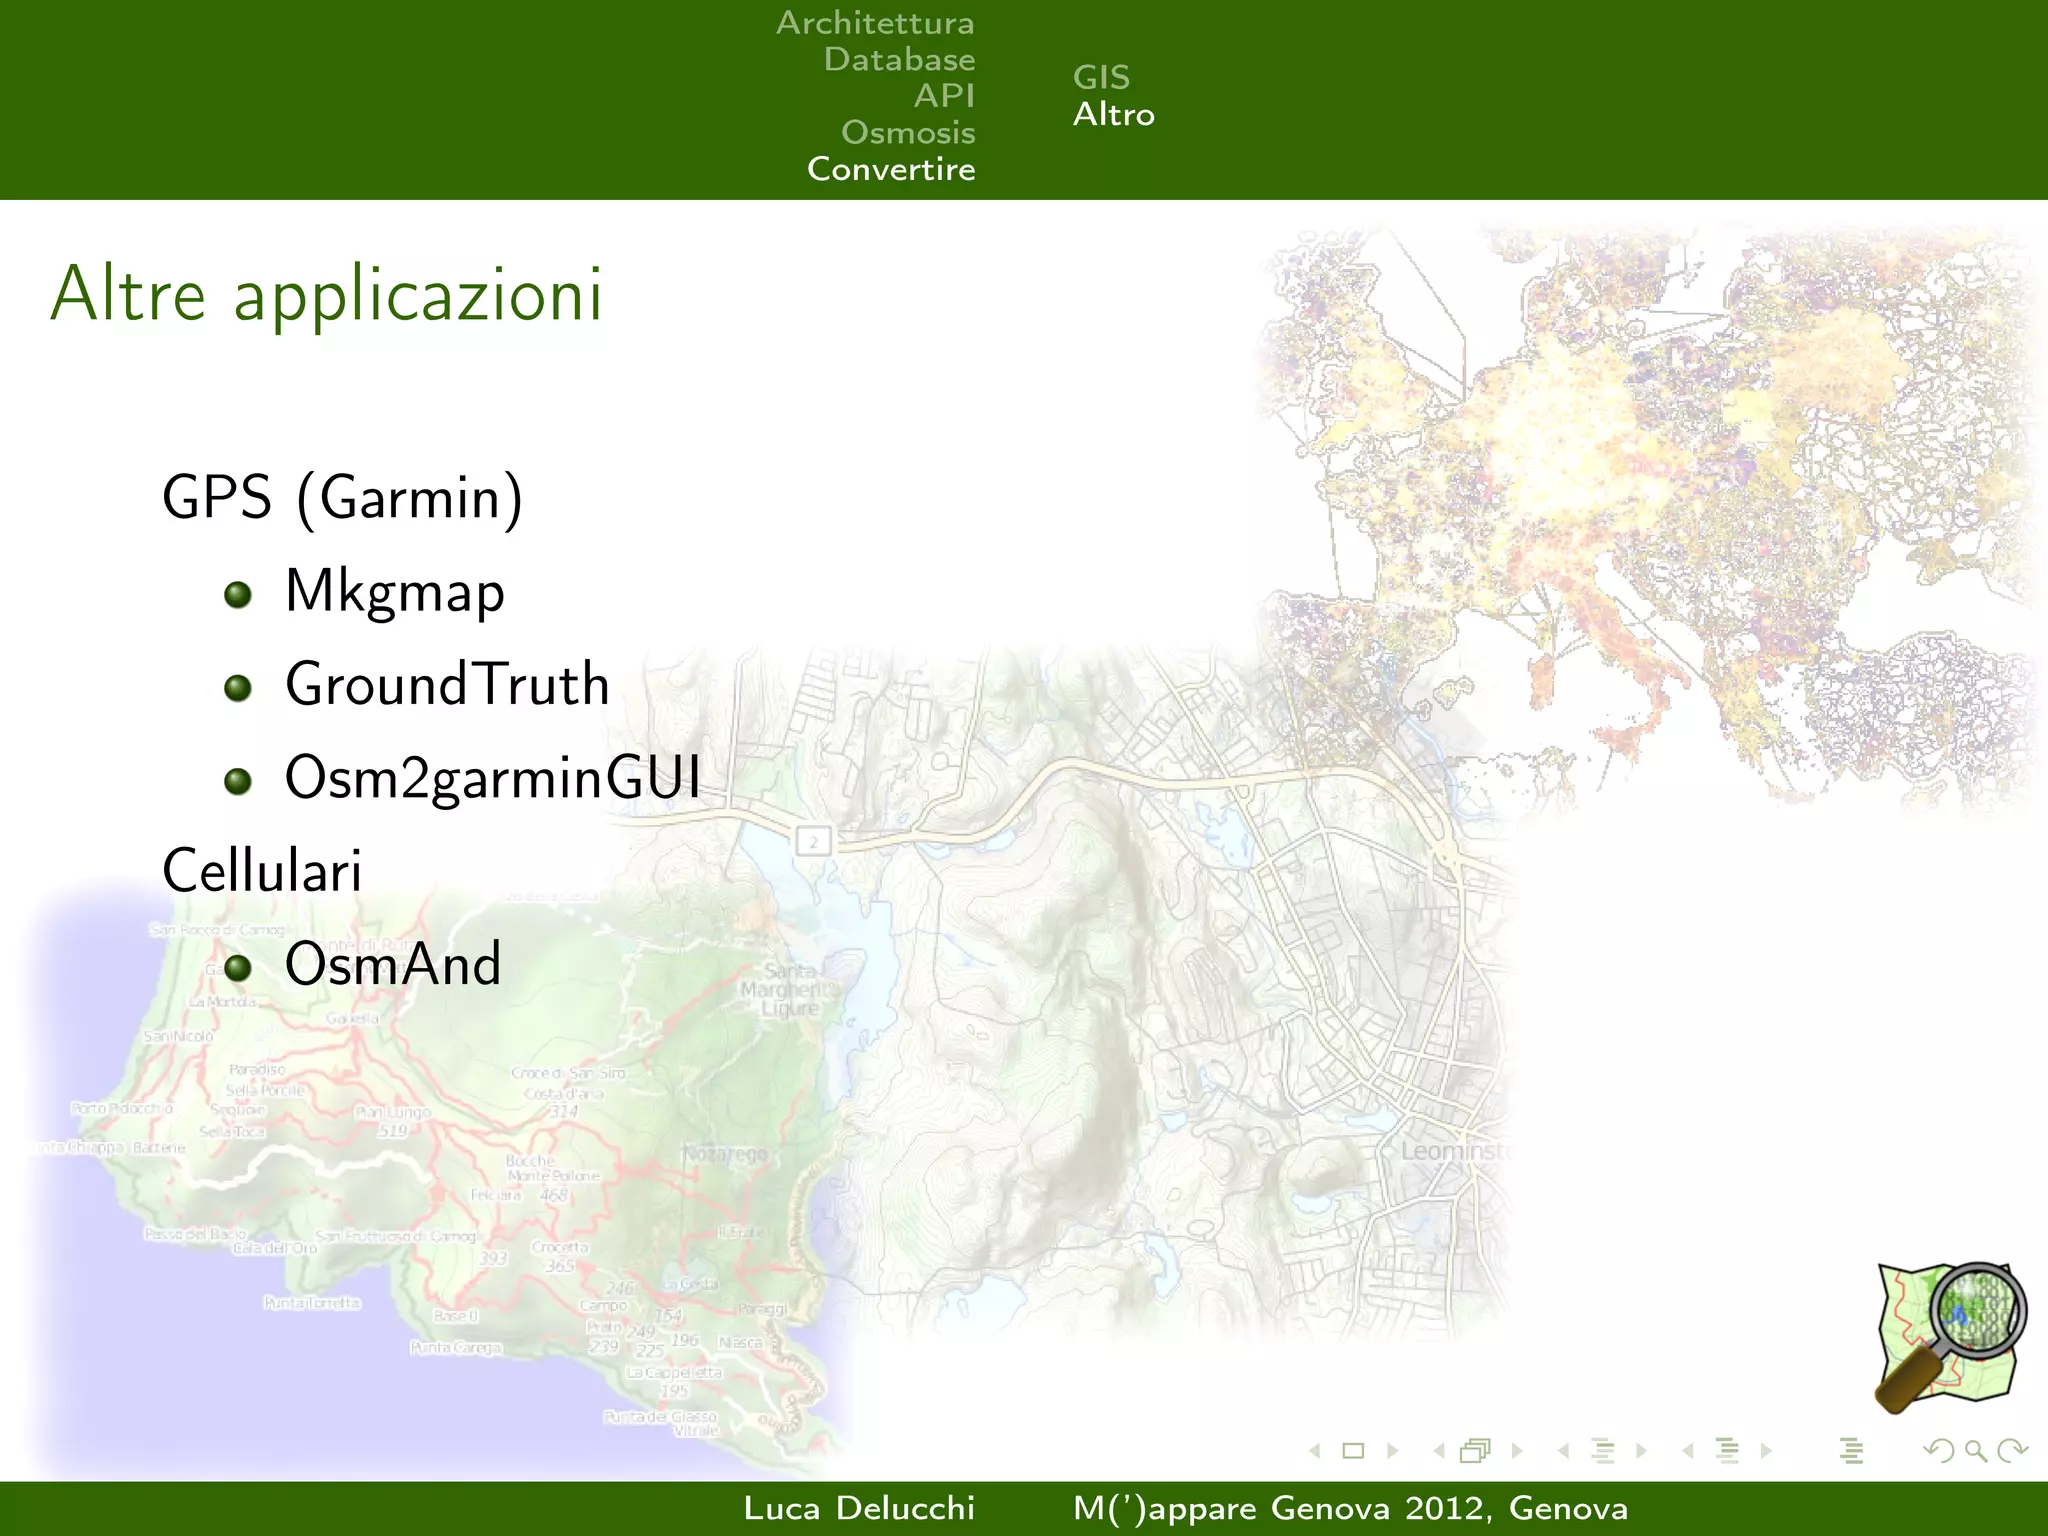
Task: Click the Osm2garminGUI bullet item
Action: pos(493,779)
